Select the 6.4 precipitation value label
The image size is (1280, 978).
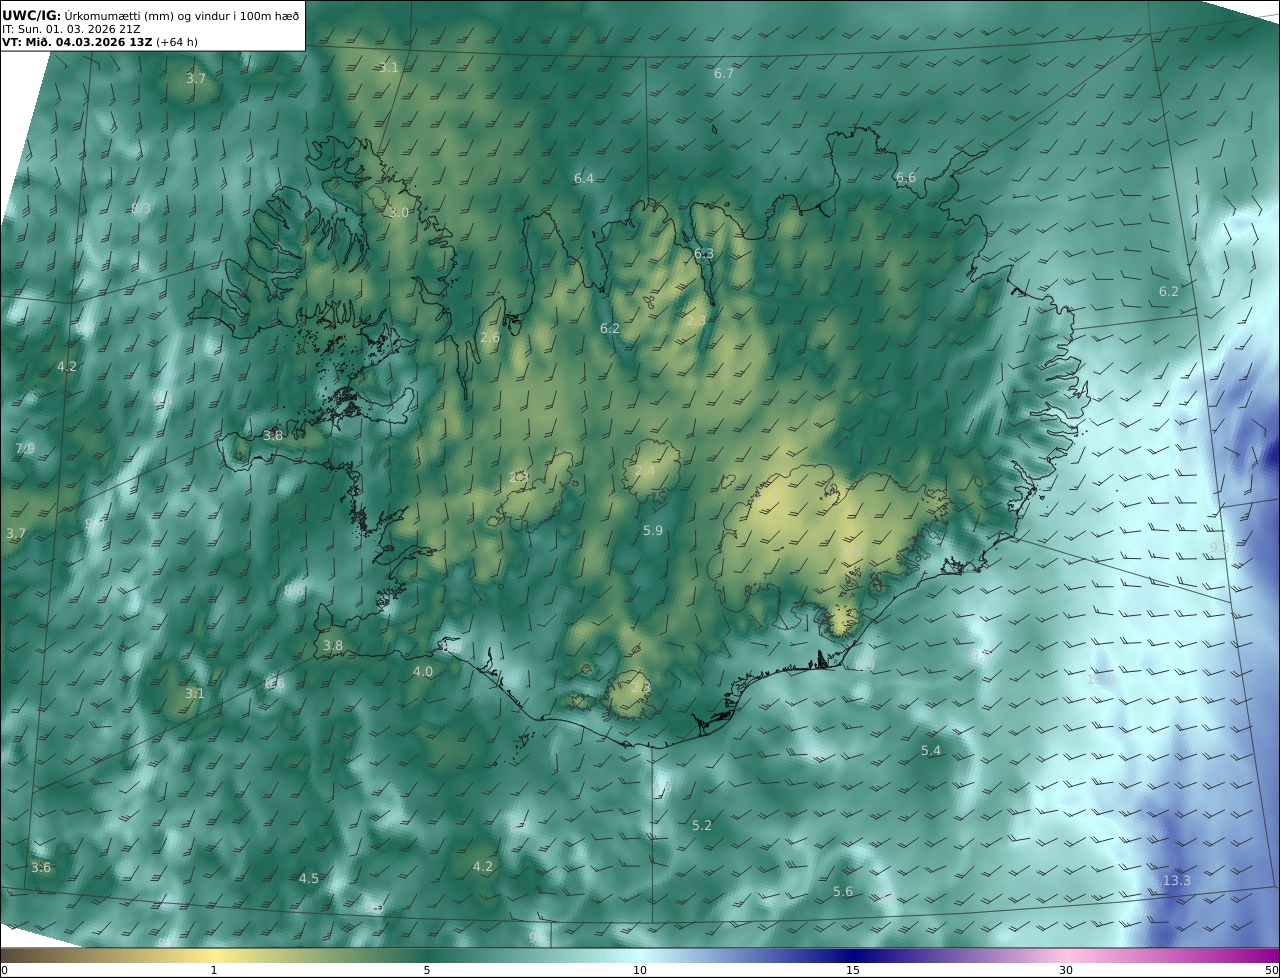click(x=584, y=179)
